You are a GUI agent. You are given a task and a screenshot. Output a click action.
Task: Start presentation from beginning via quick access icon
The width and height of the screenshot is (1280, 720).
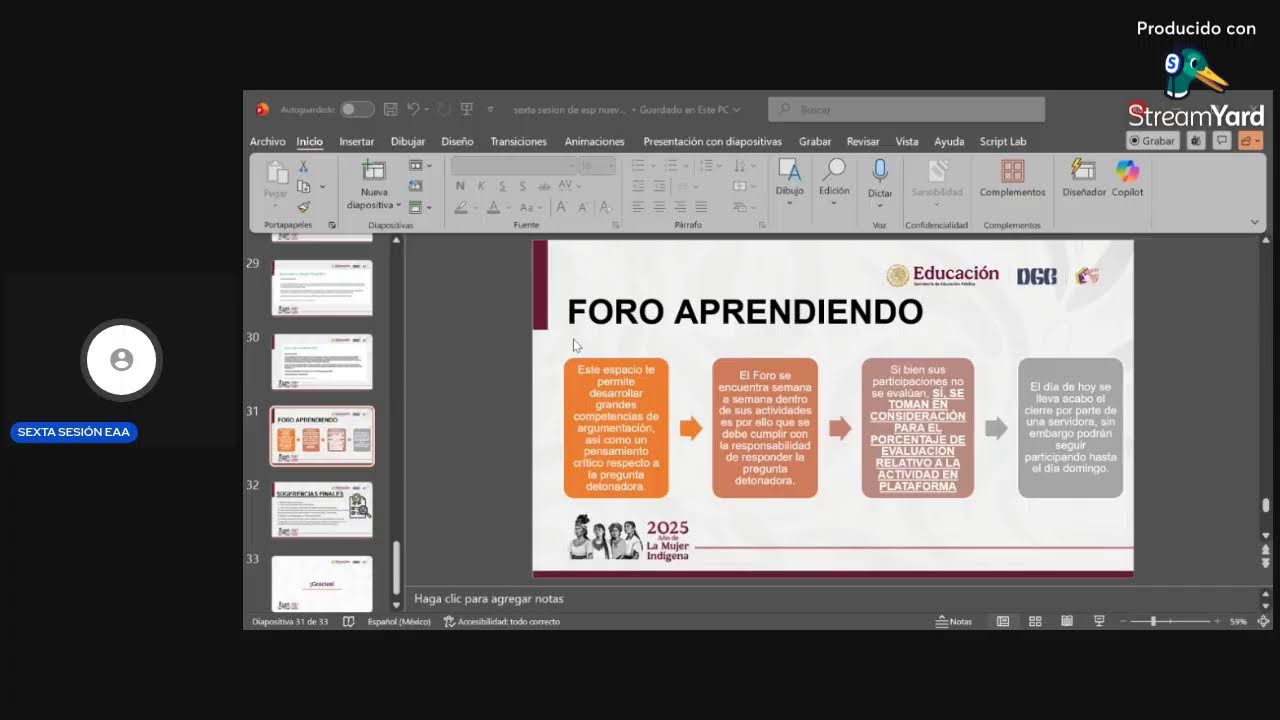click(466, 109)
